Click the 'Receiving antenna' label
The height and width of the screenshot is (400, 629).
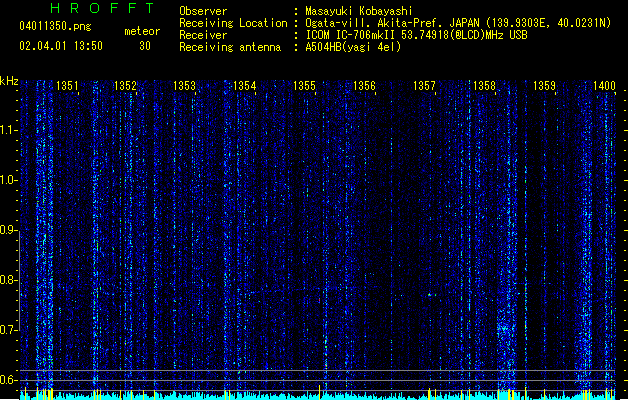[230, 47]
